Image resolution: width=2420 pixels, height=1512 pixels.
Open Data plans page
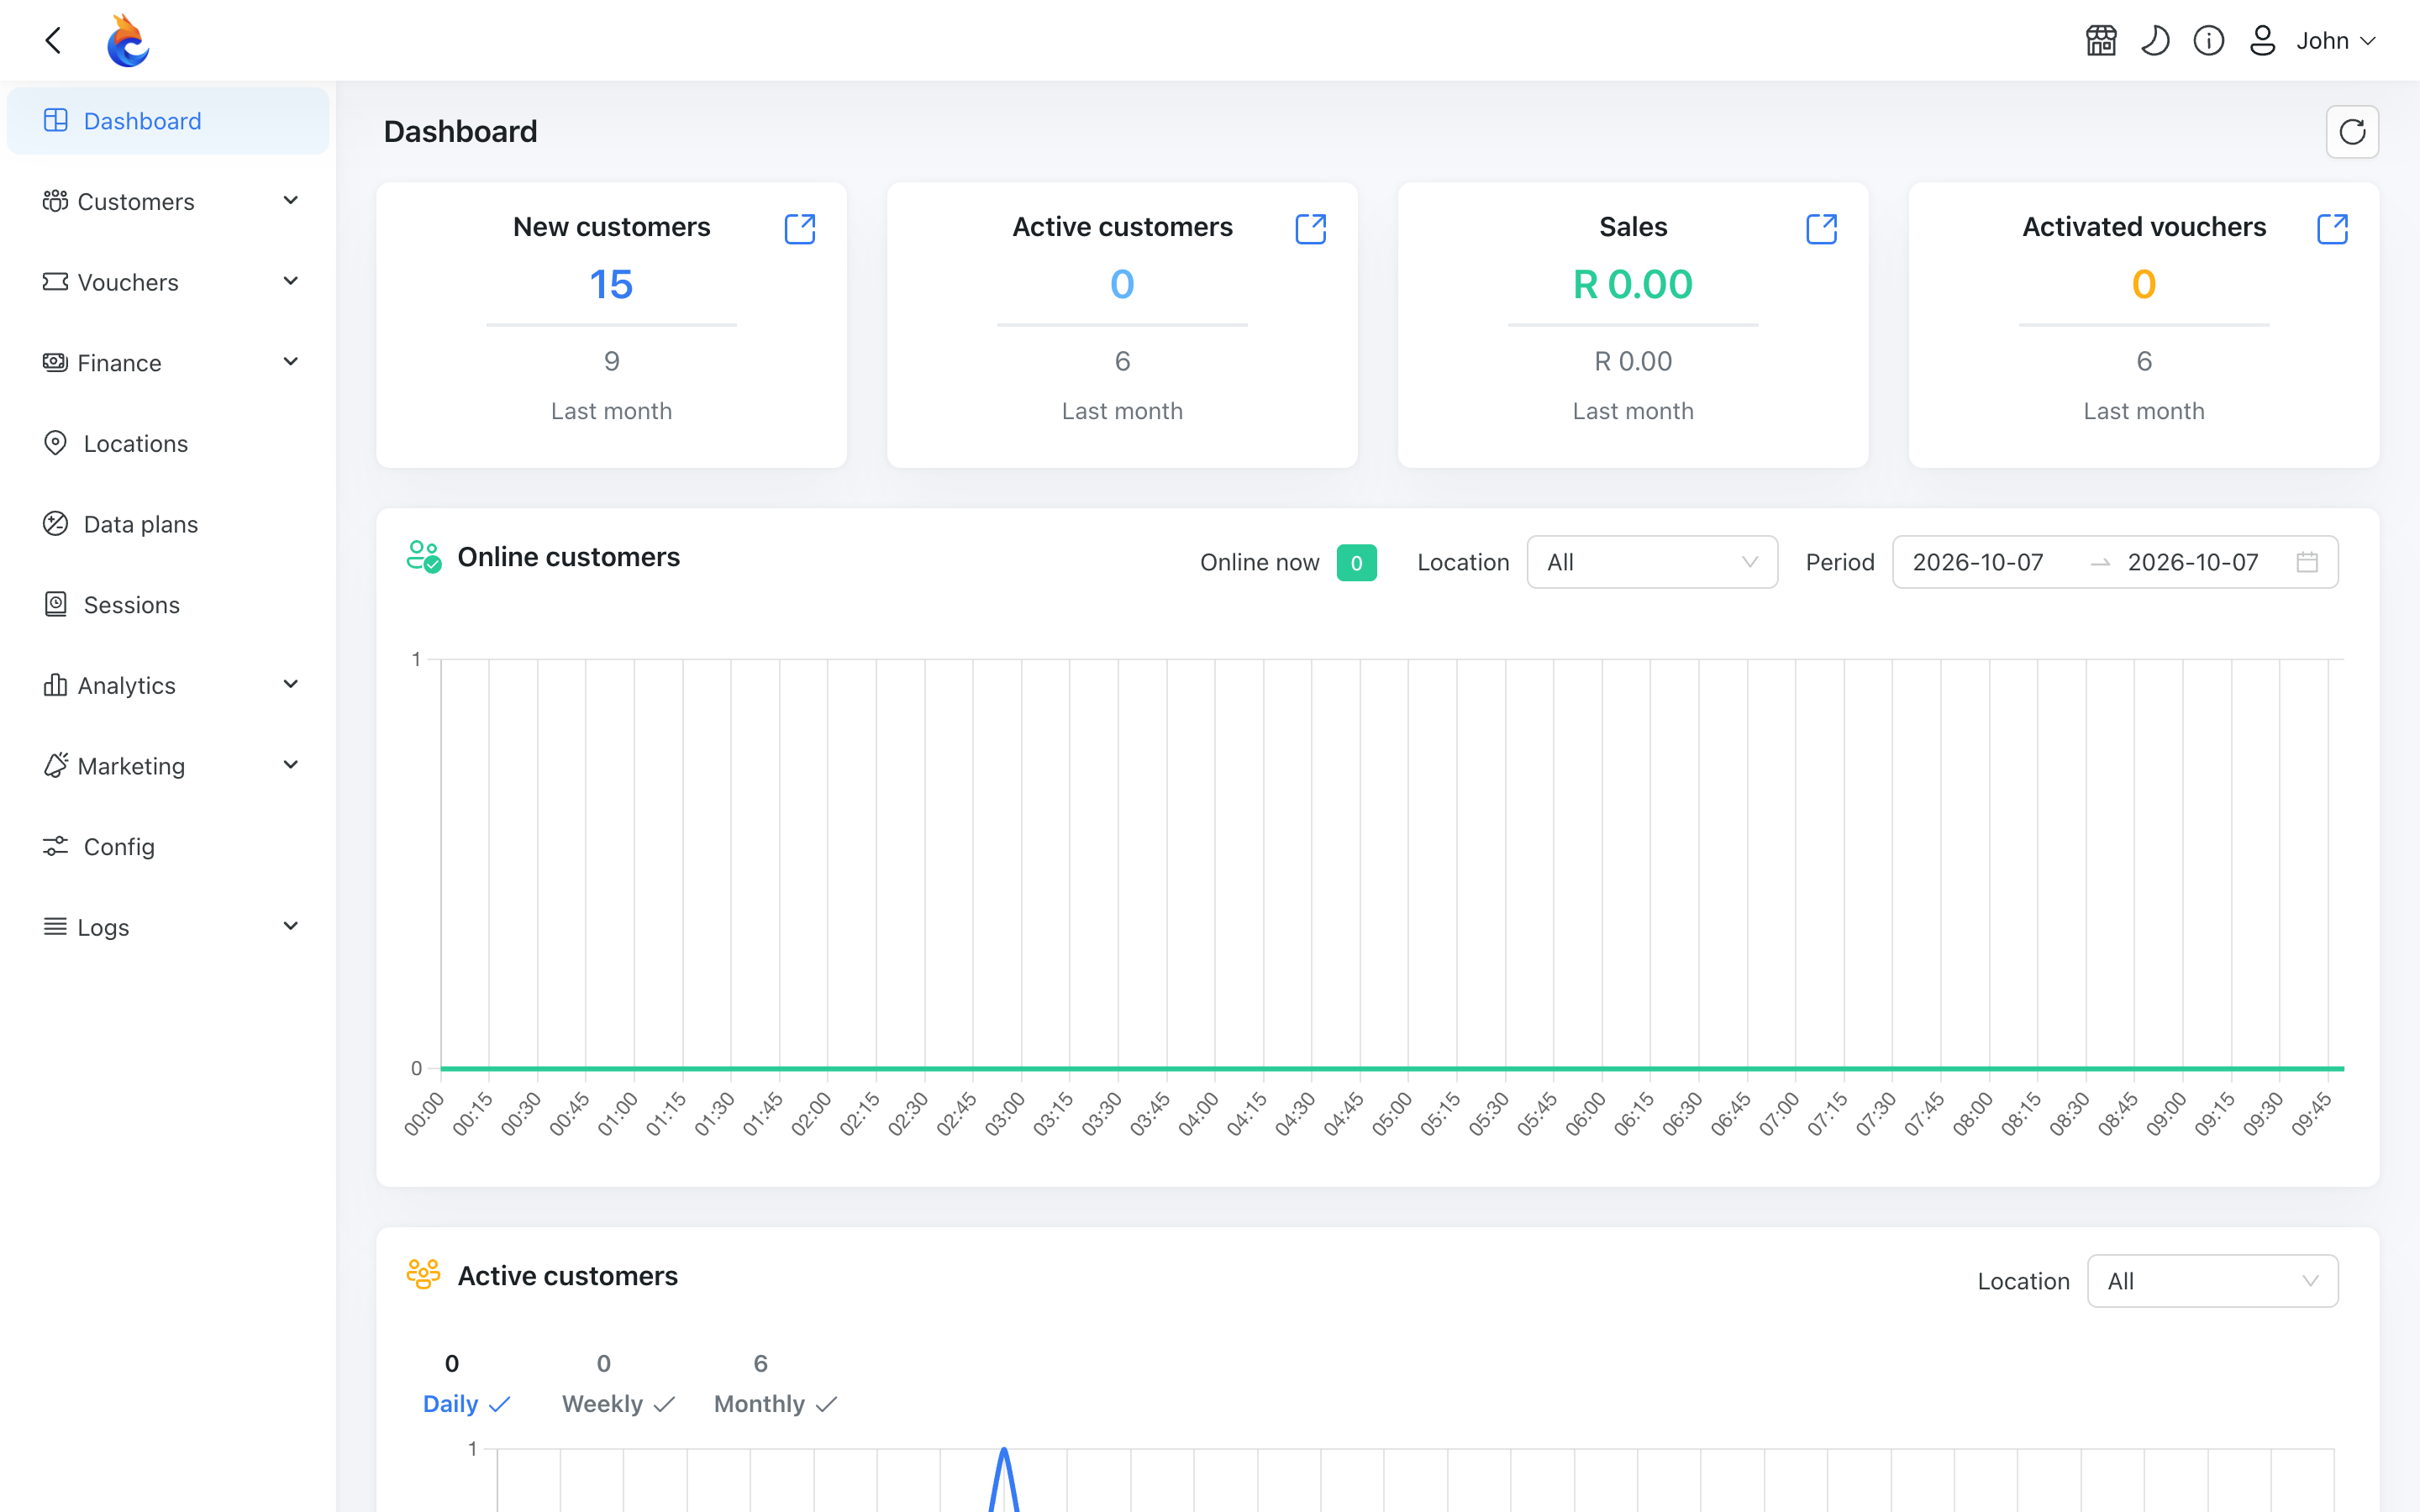(168, 524)
